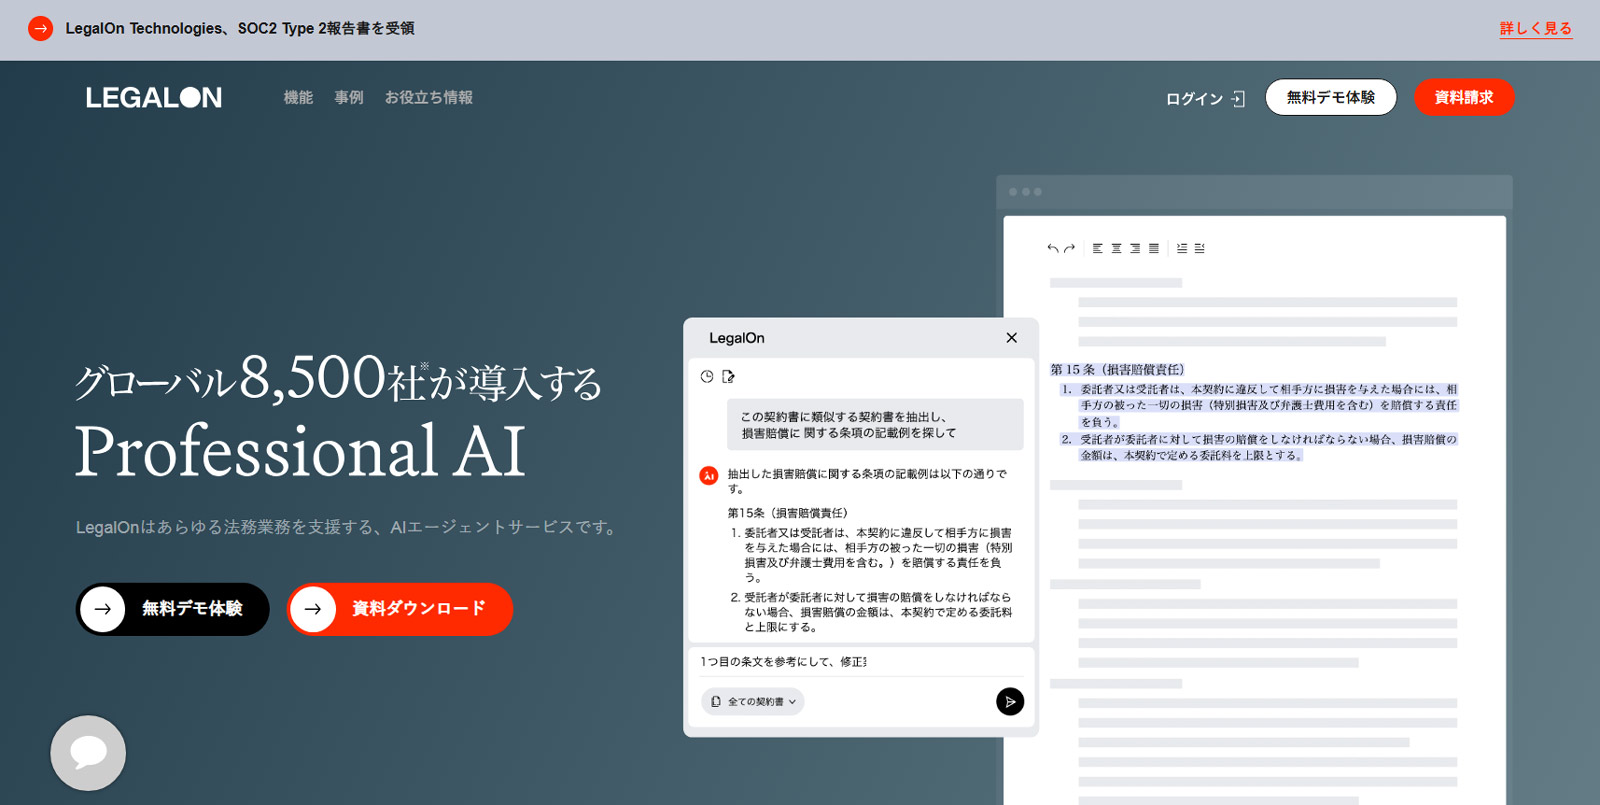Image resolution: width=1600 pixels, height=805 pixels.
Task: Click the redo icon in editor toolbar
Action: tap(1069, 248)
